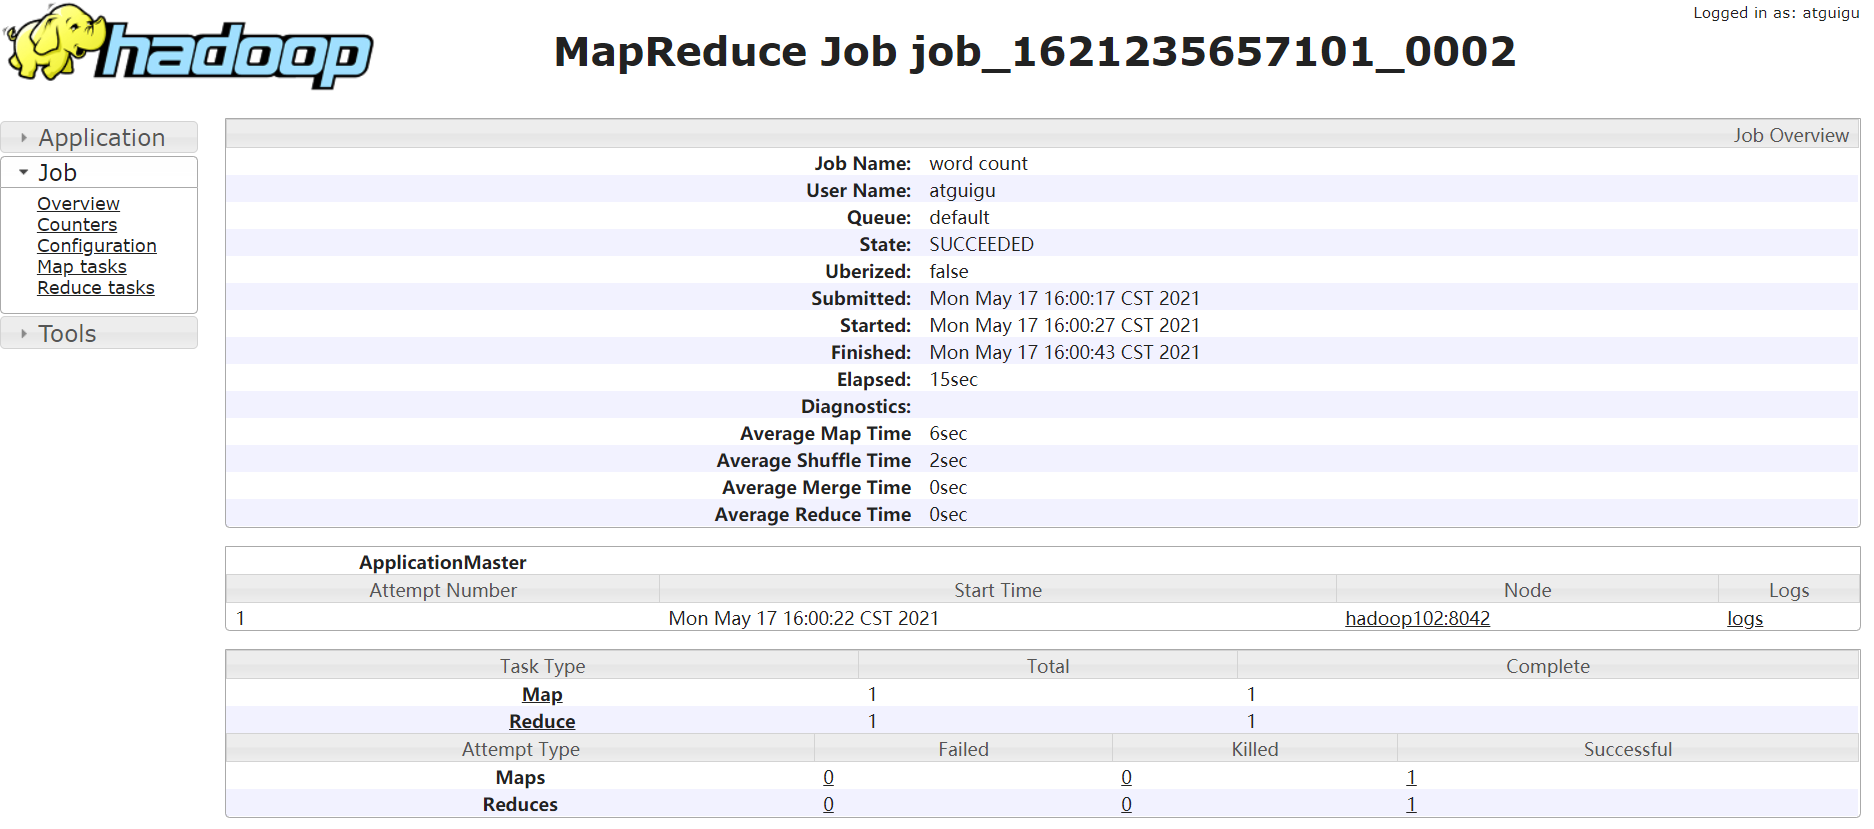The image size is (1874, 829).
Task: Open the Map tasks sidebar link
Action: [82, 267]
